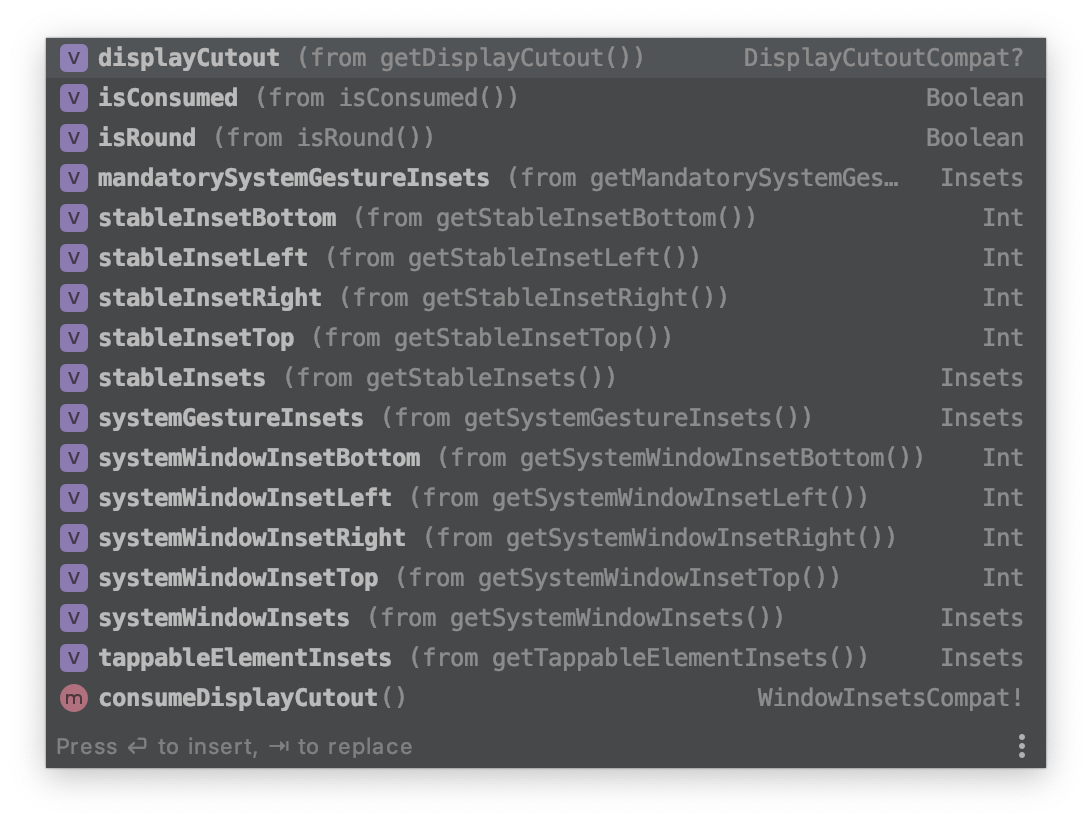Select stableInsetRight in the completion list

pos(546,298)
